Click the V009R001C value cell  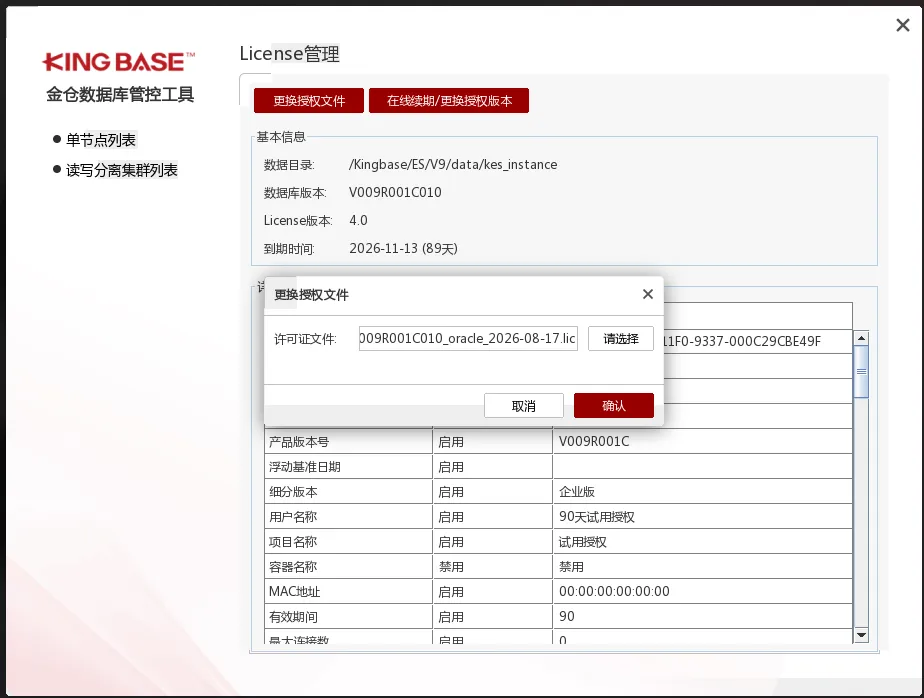click(x=702, y=442)
